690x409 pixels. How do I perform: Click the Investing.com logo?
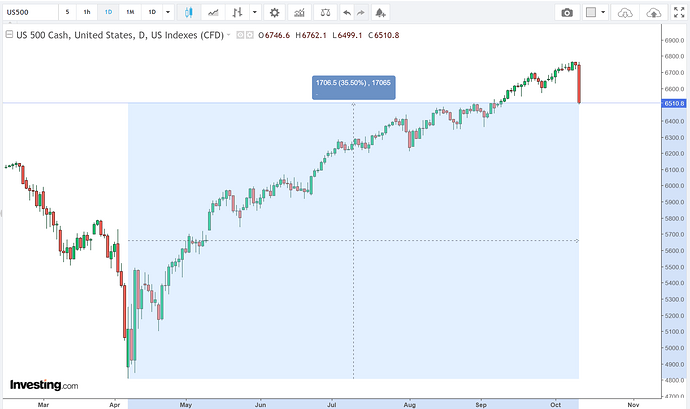click(44, 385)
